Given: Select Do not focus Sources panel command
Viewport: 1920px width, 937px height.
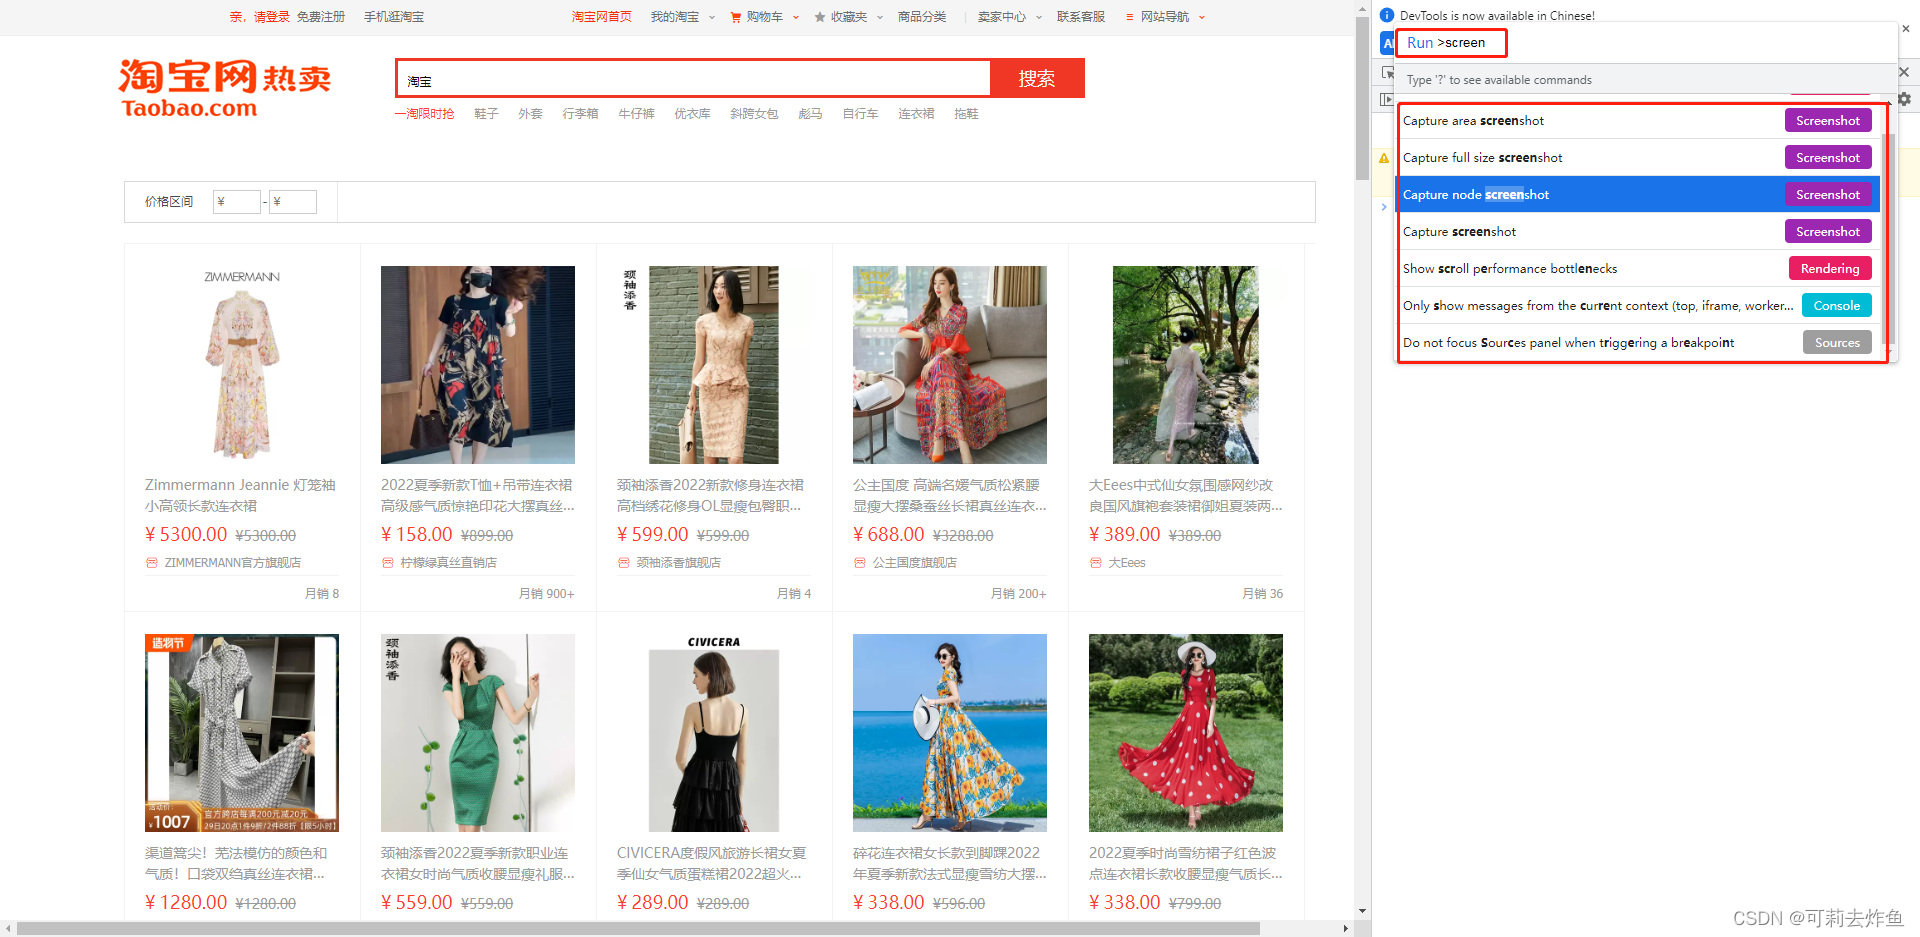Looking at the screenshot, I should pyautogui.click(x=1638, y=343).
